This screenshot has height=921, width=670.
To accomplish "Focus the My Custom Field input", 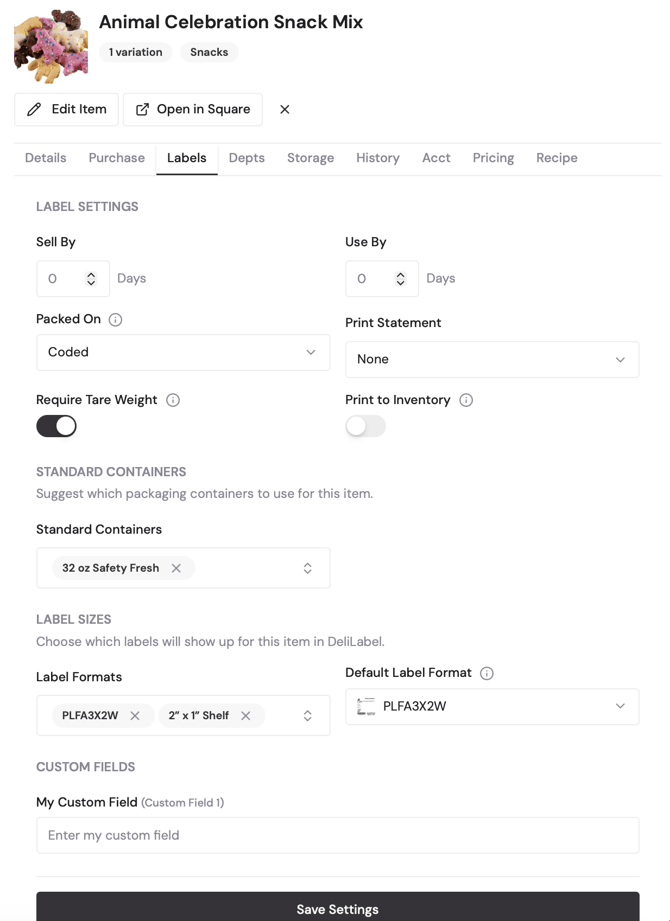I will pyautogui.click(x=338, y=835).
